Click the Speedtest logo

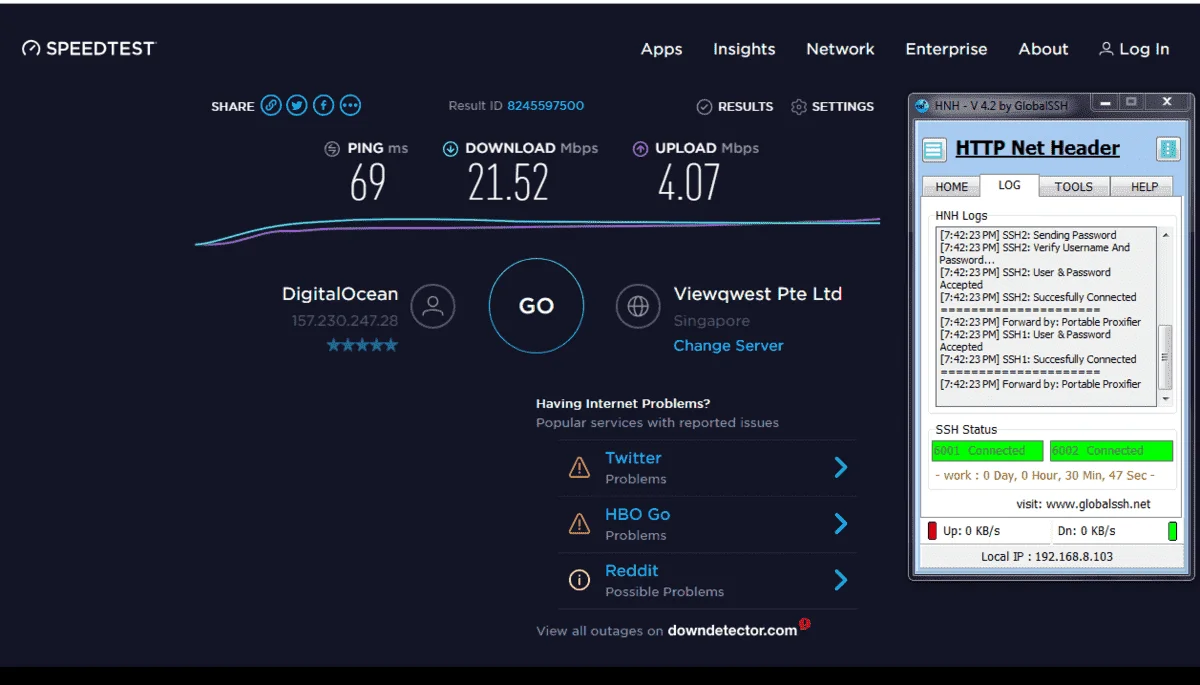(89, 48)
